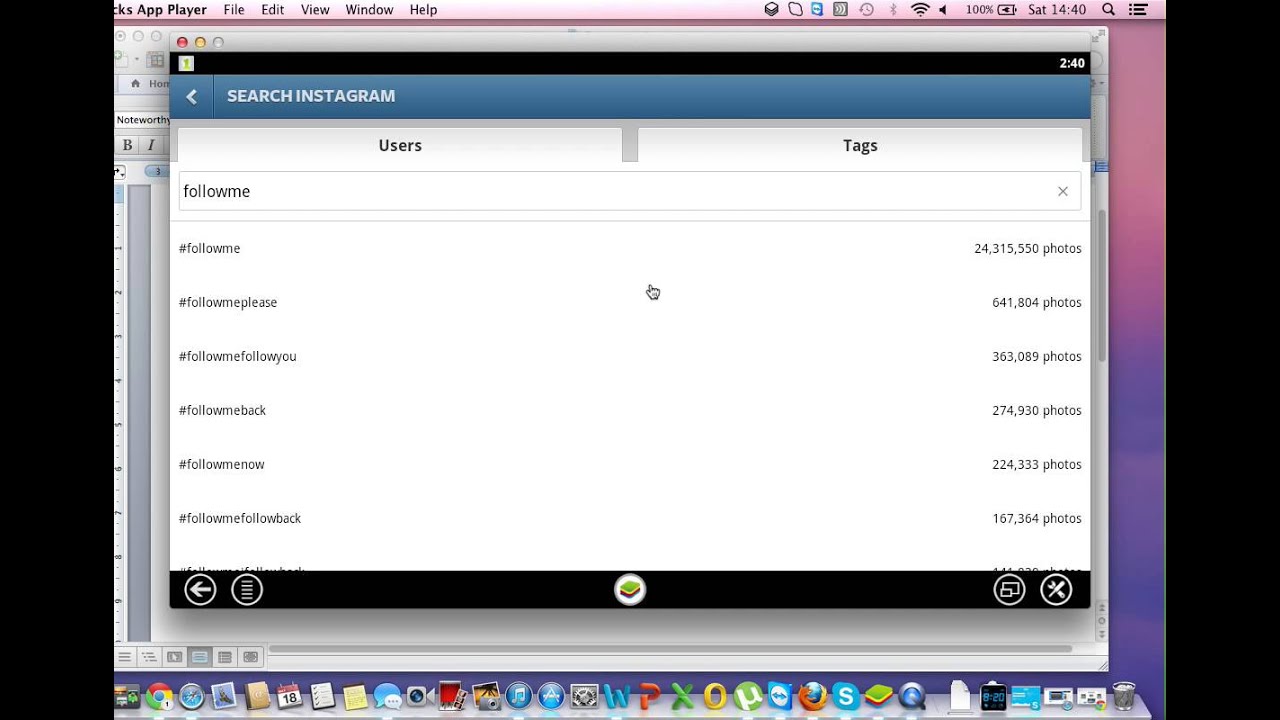The width and height of the screenshot is (1280, 720).
Task: Open the Calendar app in Dock
Action: (289, 697)
